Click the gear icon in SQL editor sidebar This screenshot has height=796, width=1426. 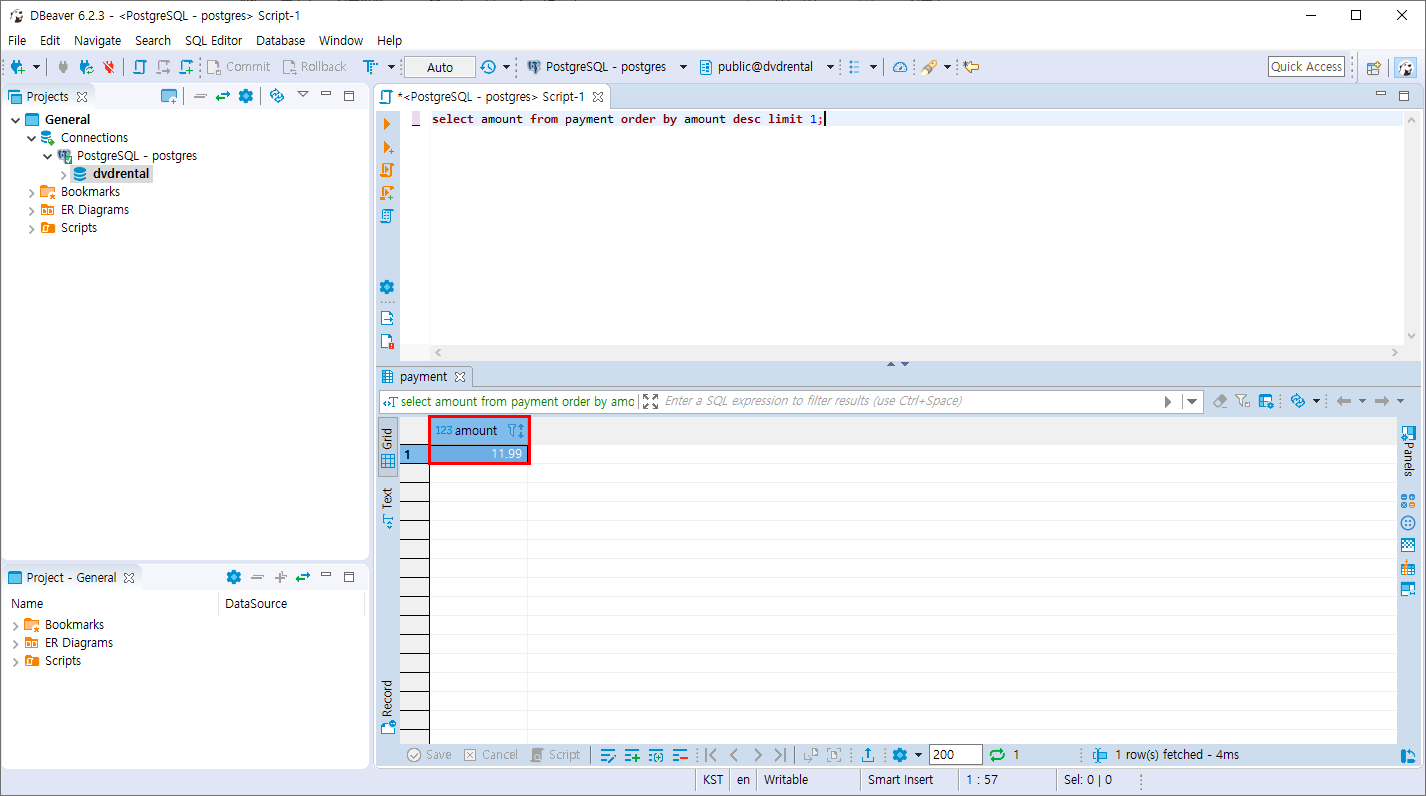pyautogui.click(x=387, y=287)
